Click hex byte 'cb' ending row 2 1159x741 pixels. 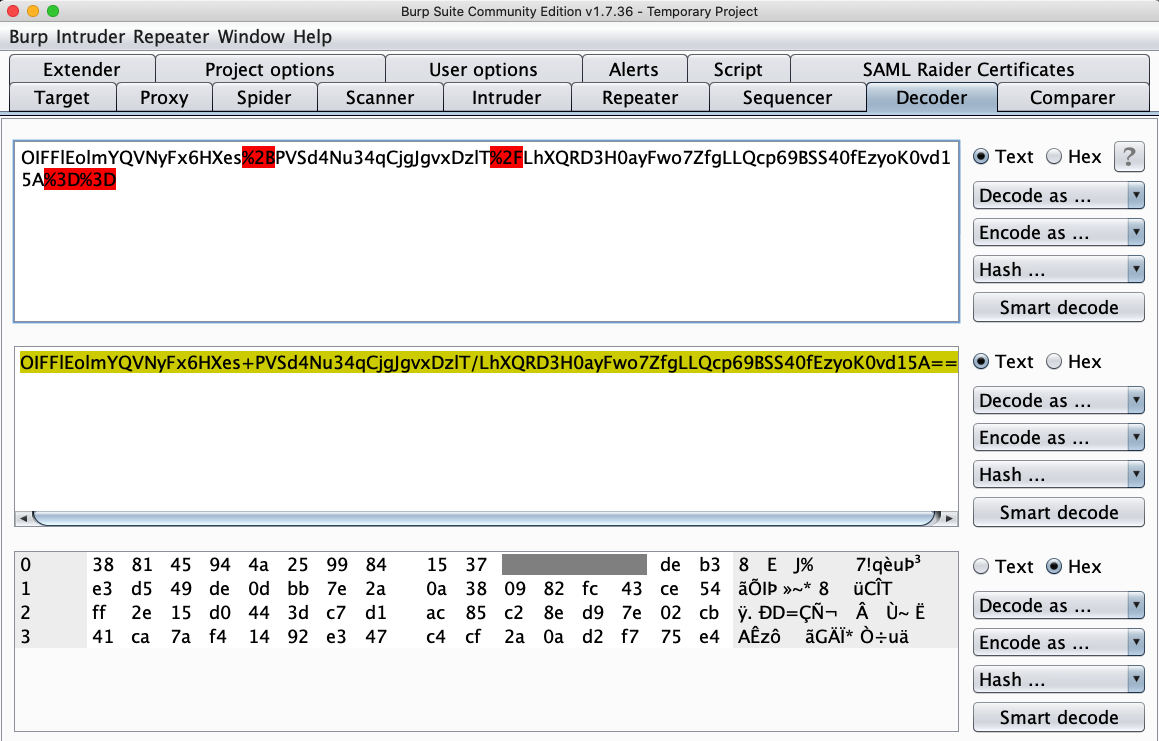pos(709,612)
